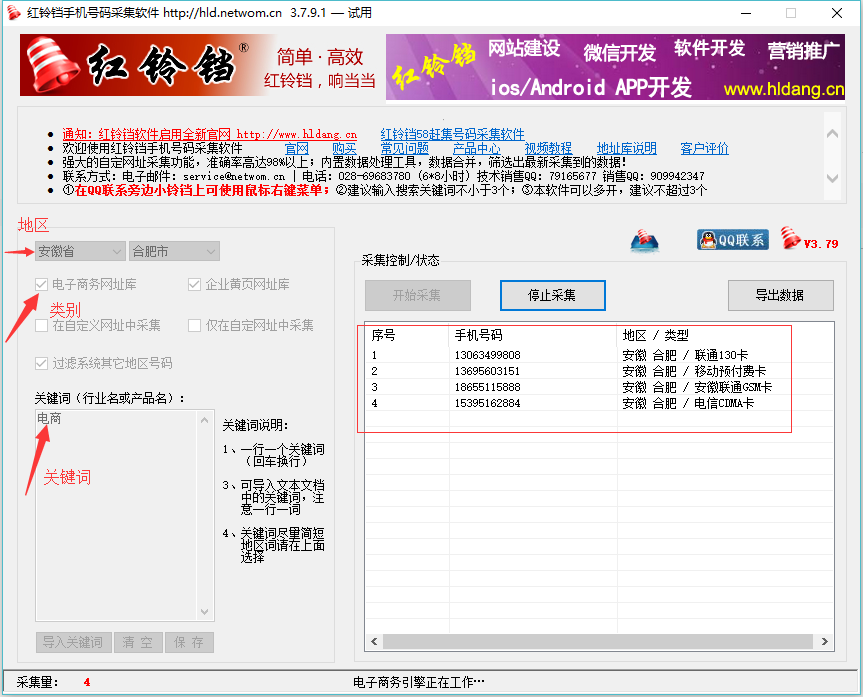
Task: Open the 安徽省 province dropdown
Action: 80,251
